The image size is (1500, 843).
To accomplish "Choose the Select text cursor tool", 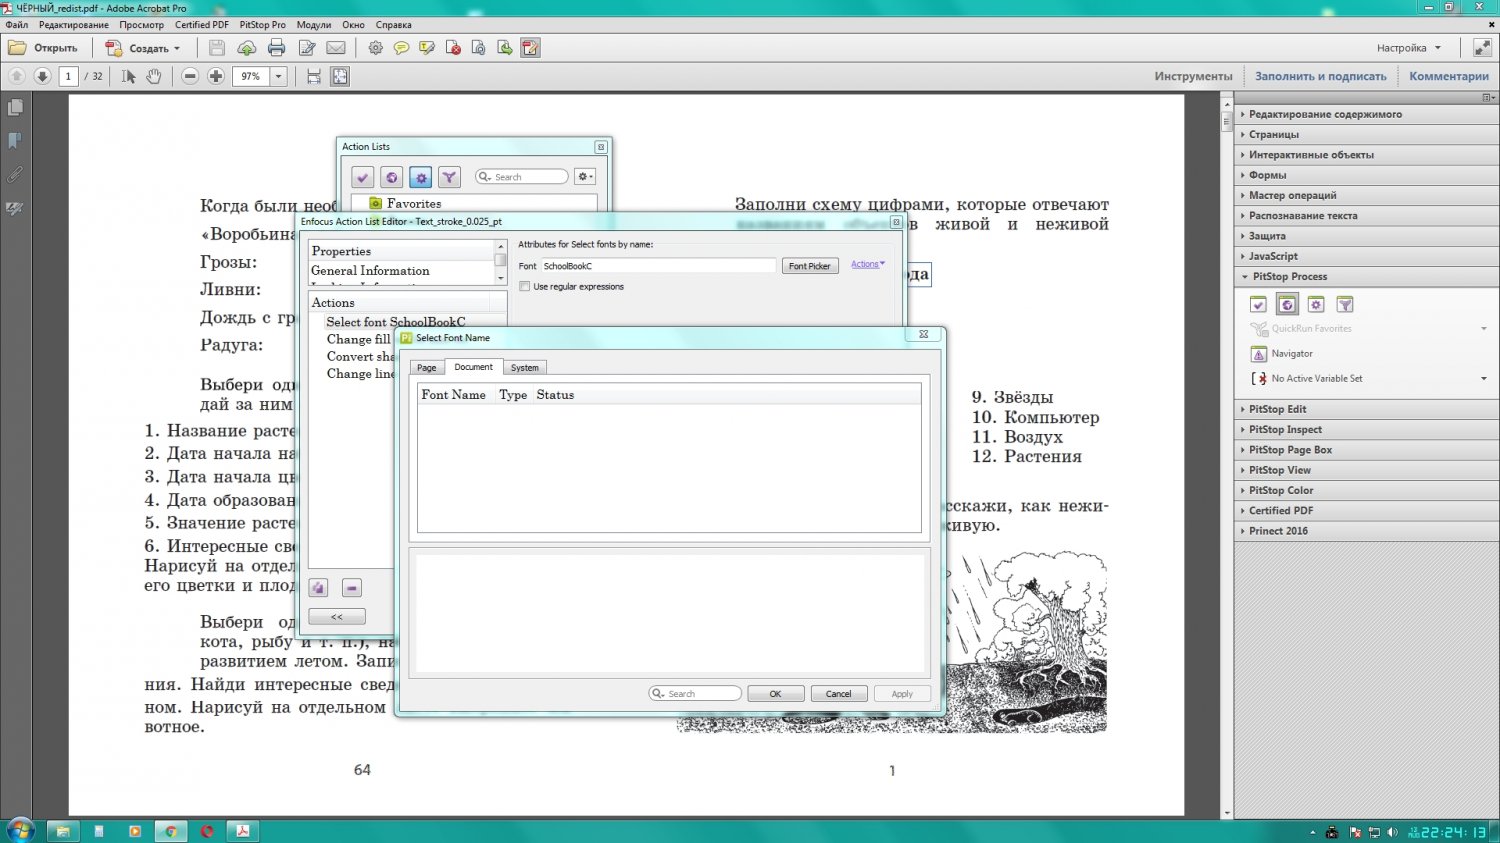I will (128, 76).
